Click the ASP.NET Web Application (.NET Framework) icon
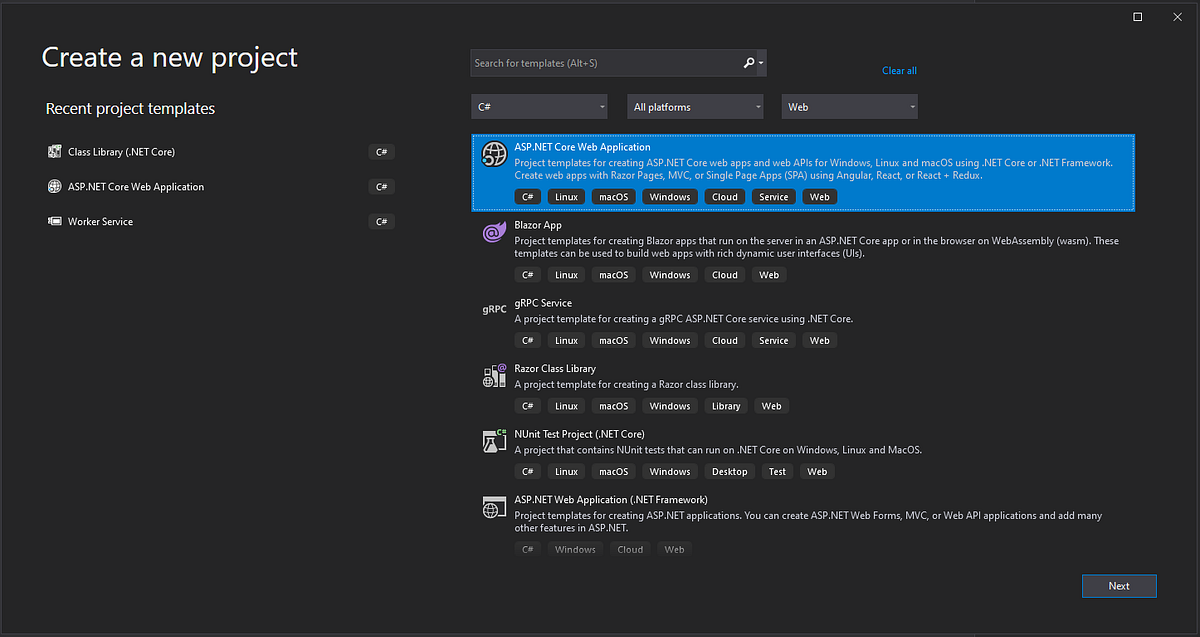This screenshot has width=1200, height=637. tap(494, 507)
